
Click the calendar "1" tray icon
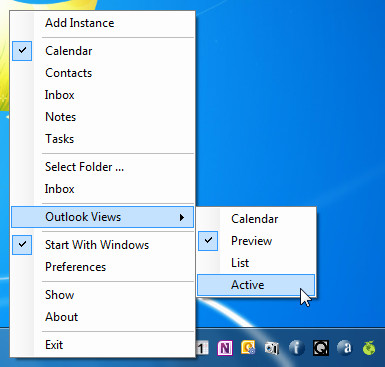point(202,348)
